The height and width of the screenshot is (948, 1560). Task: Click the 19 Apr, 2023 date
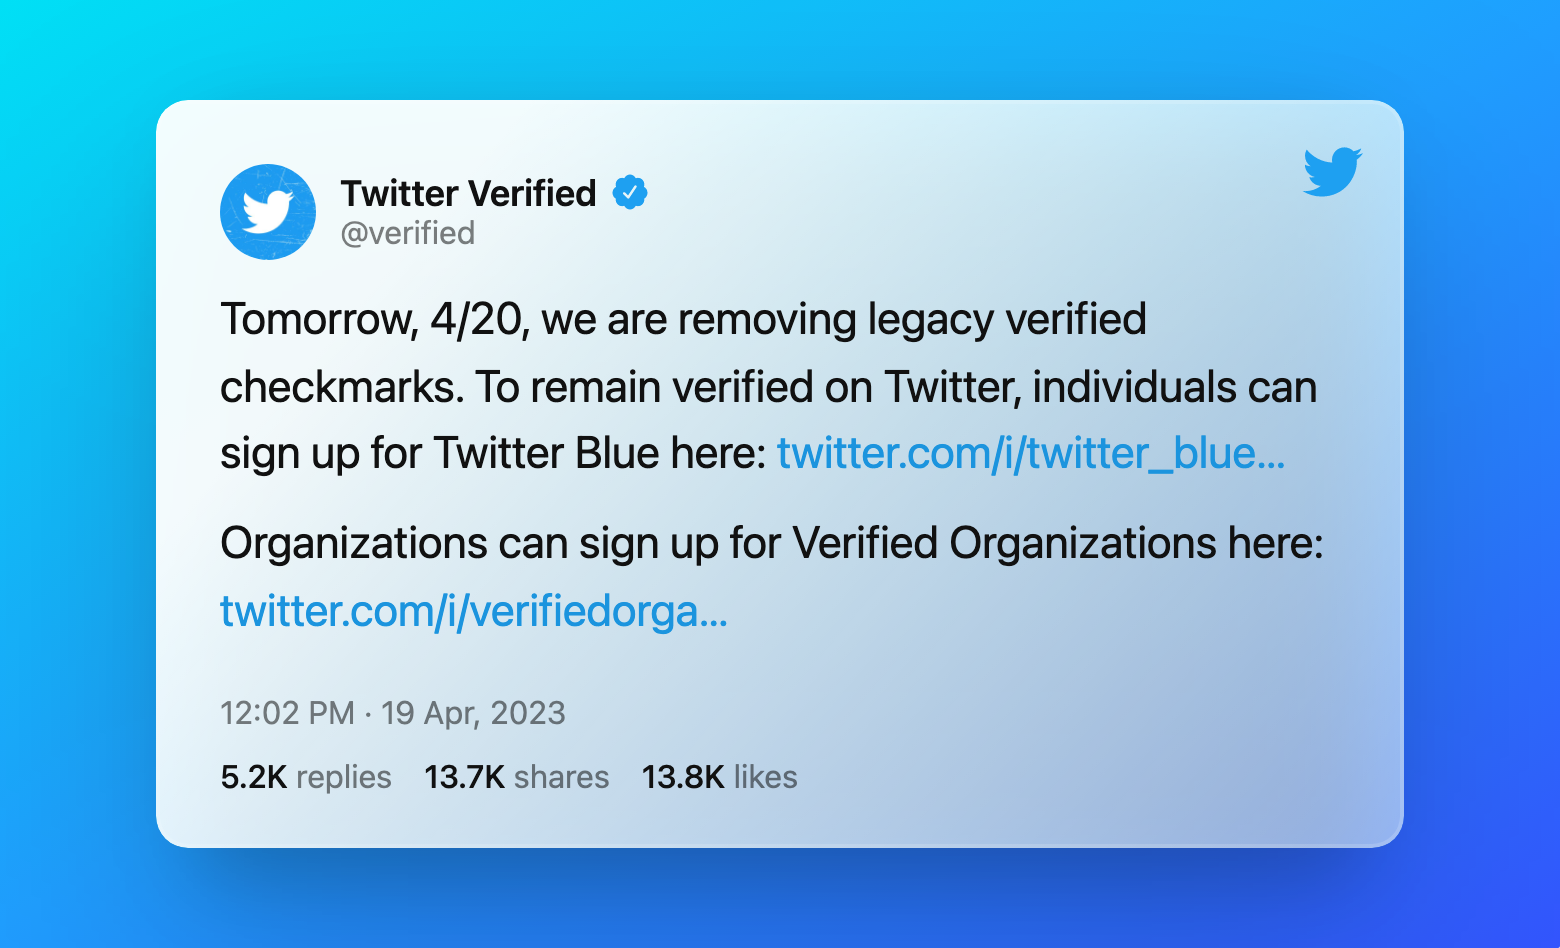click(473, 713)
